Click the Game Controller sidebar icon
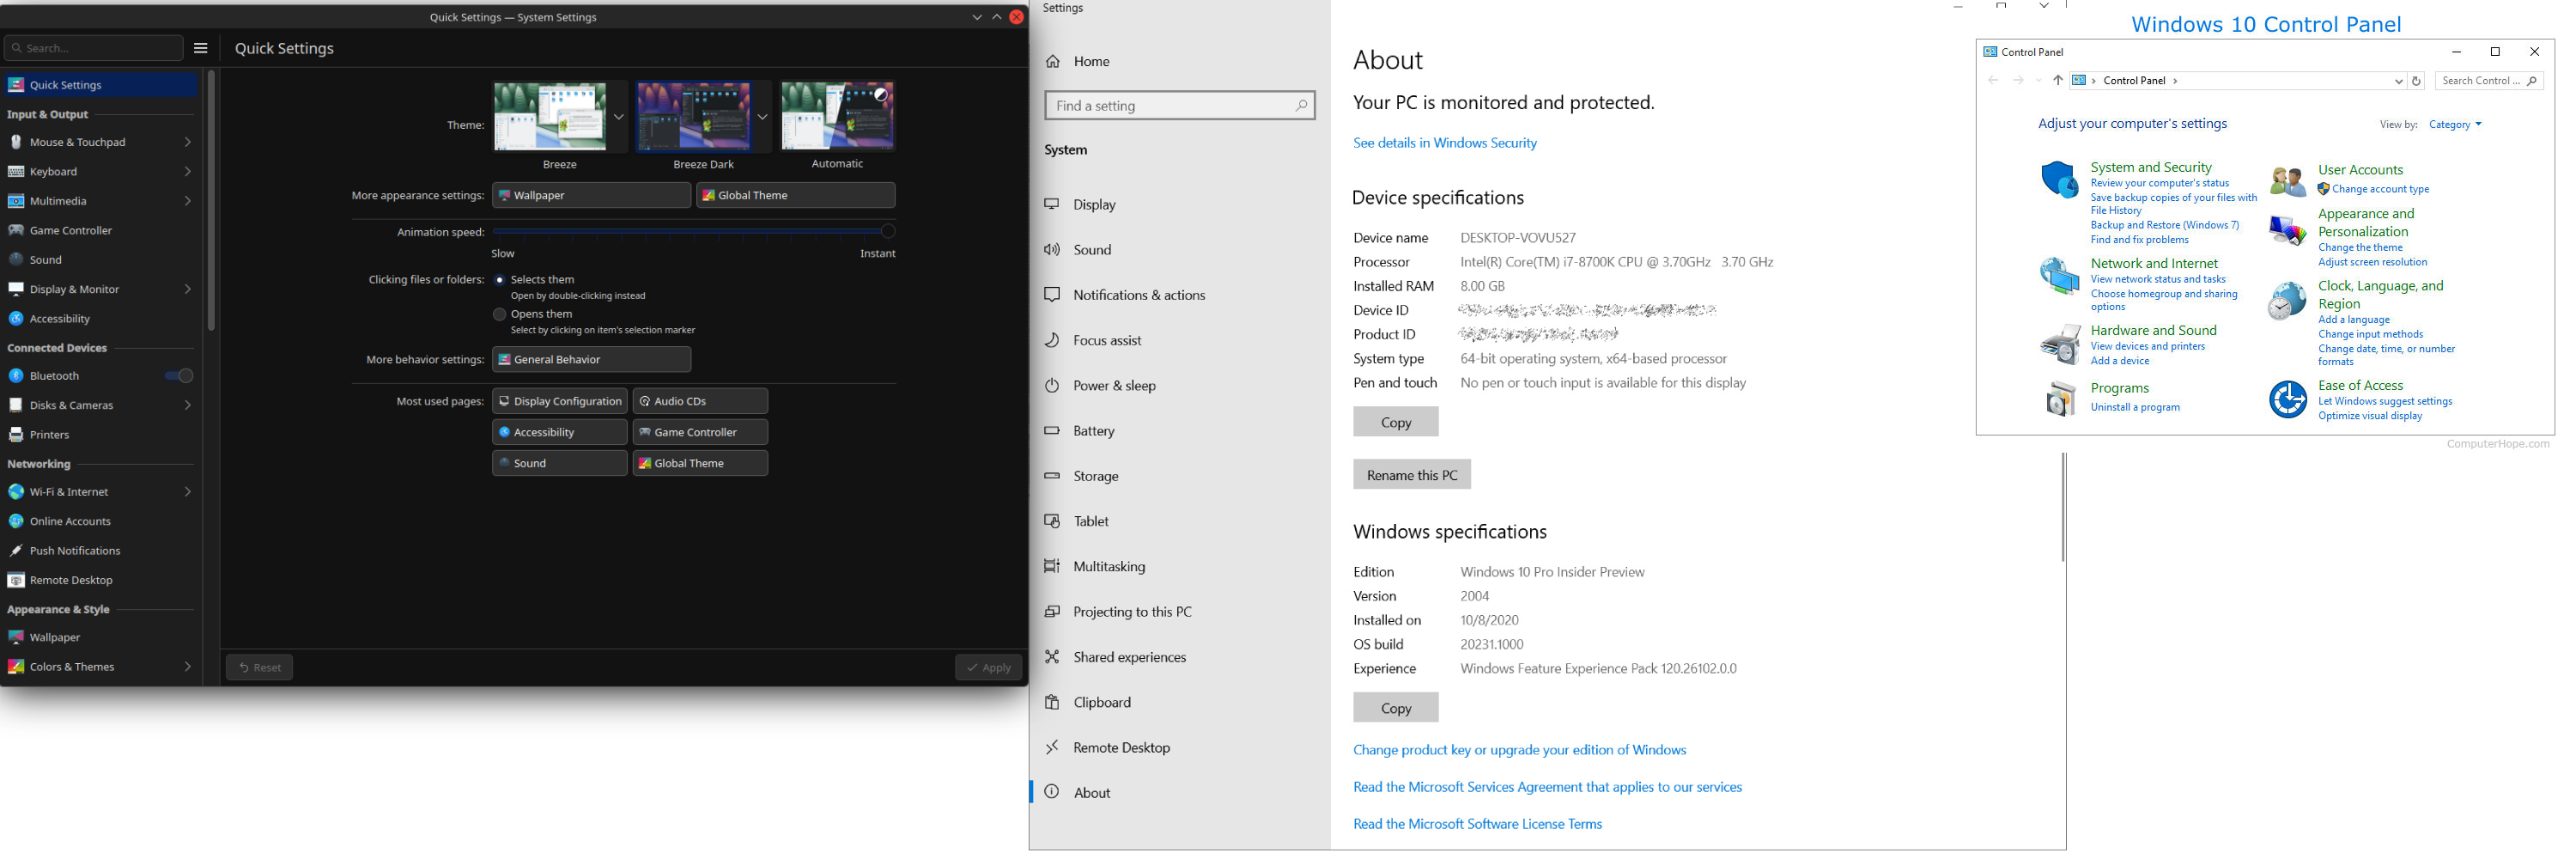Viewport: 2576px width, 859px height. (16, 230)
